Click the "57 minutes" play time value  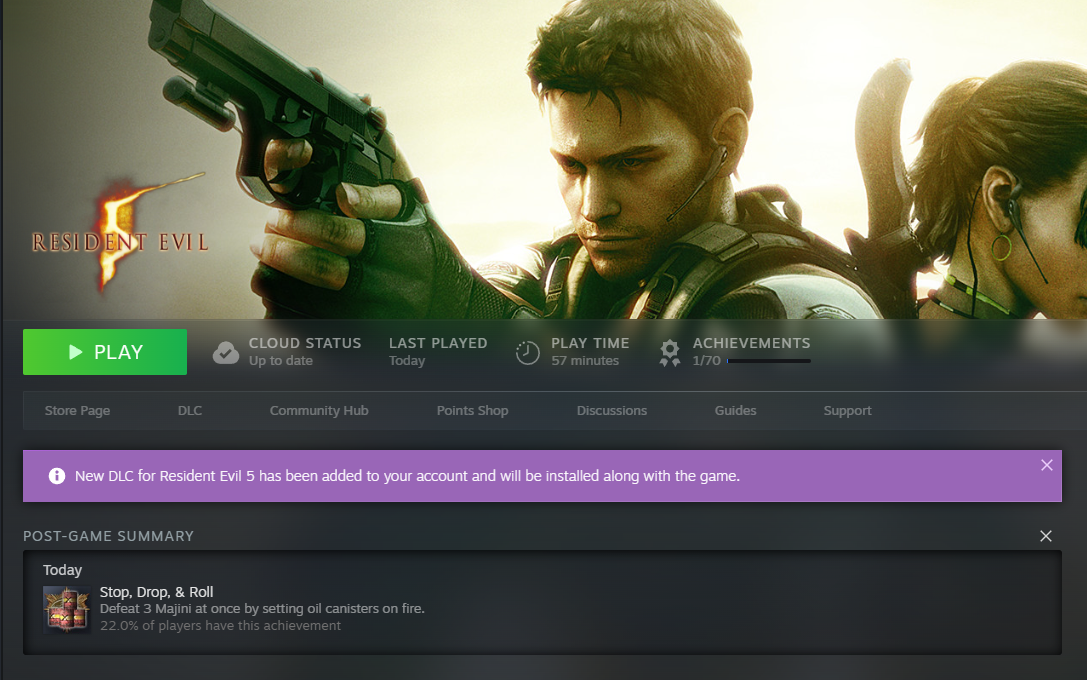(585, 360)
